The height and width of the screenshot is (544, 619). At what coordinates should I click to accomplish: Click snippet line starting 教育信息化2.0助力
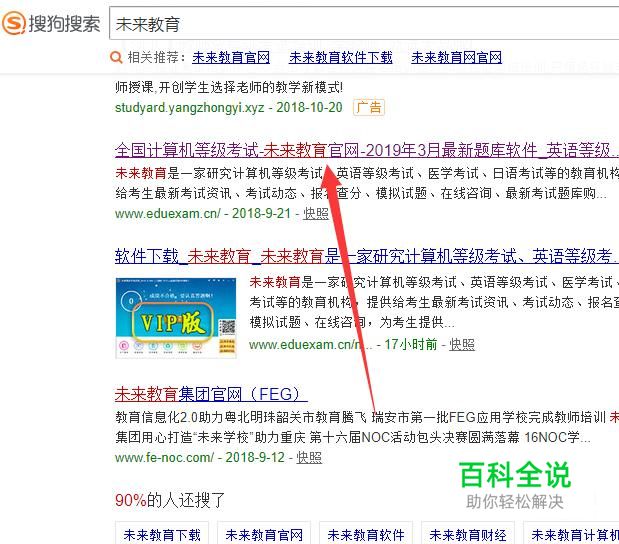[367, 417]
